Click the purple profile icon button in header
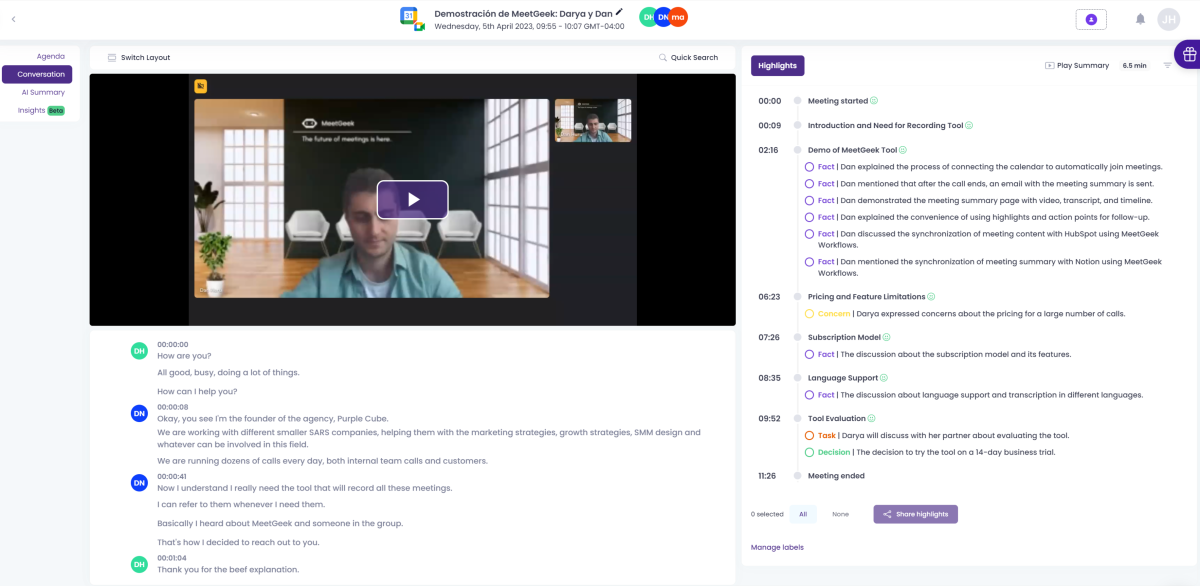 pyautogui.click(x=1091, y=19)
